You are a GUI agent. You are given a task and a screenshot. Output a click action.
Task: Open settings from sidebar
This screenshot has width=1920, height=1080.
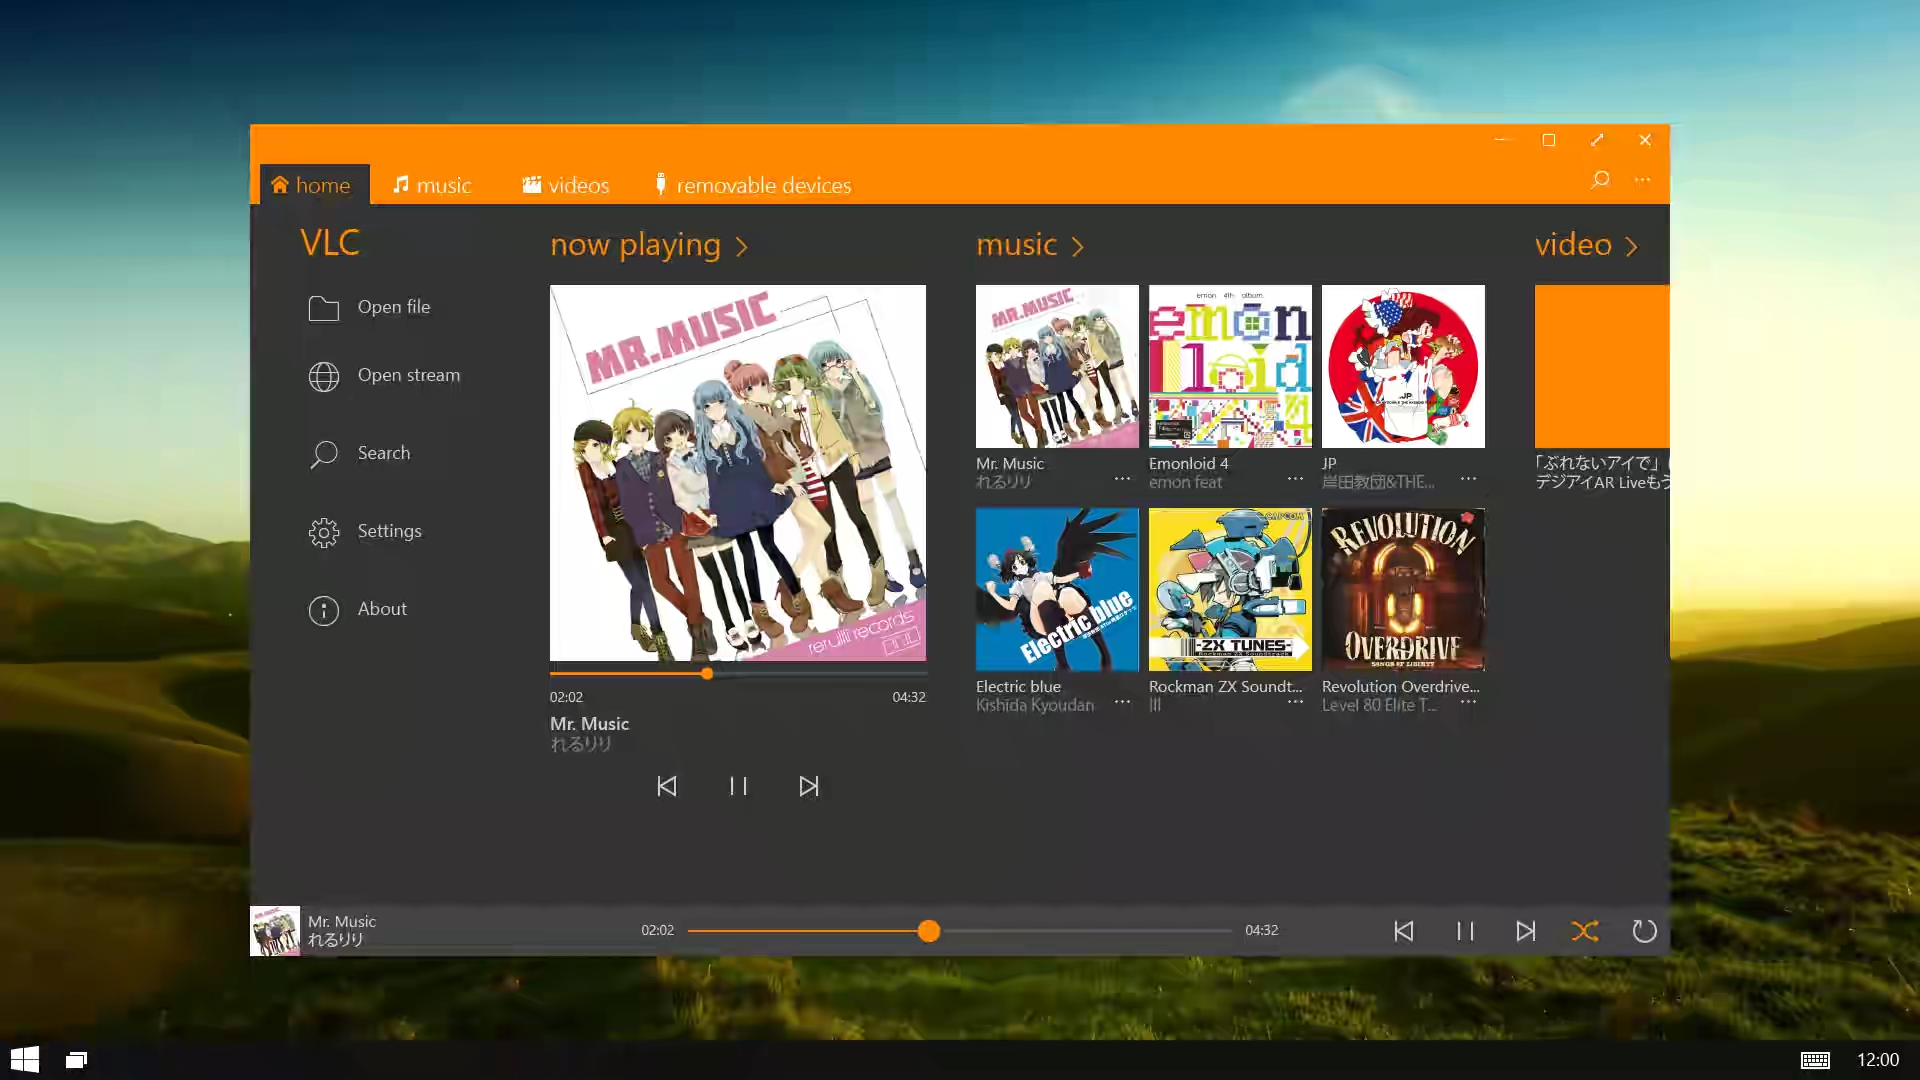coord(390,529)
